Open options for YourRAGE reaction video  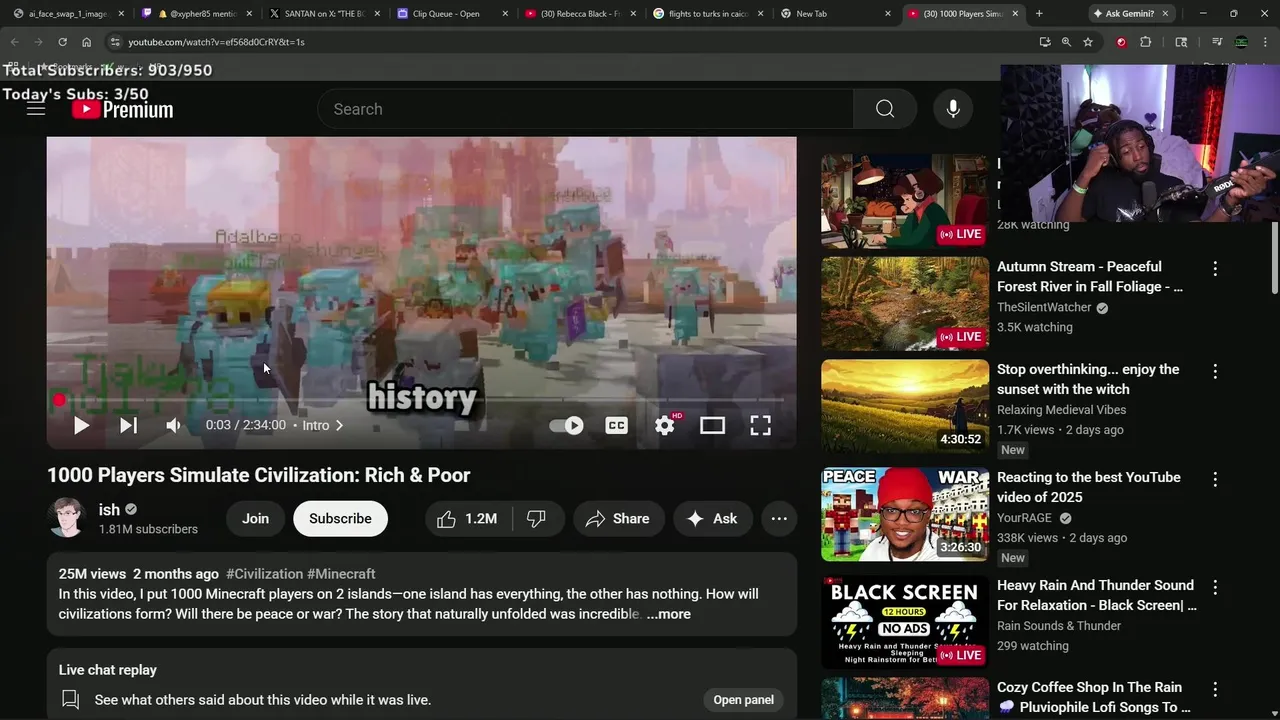1215,479
